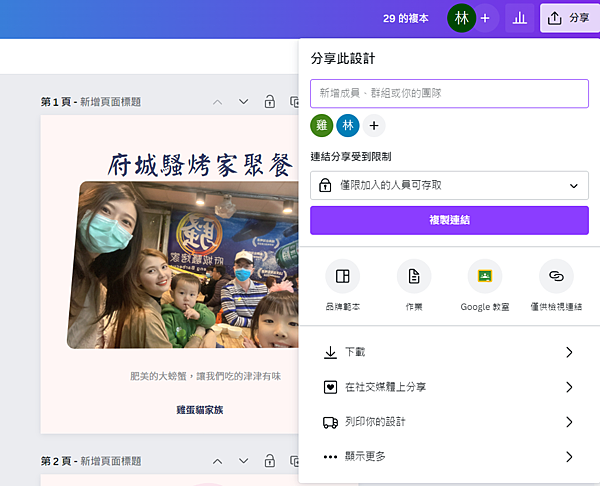Expand chevron on the 在社交媒體上分享 row

point(569,387)
